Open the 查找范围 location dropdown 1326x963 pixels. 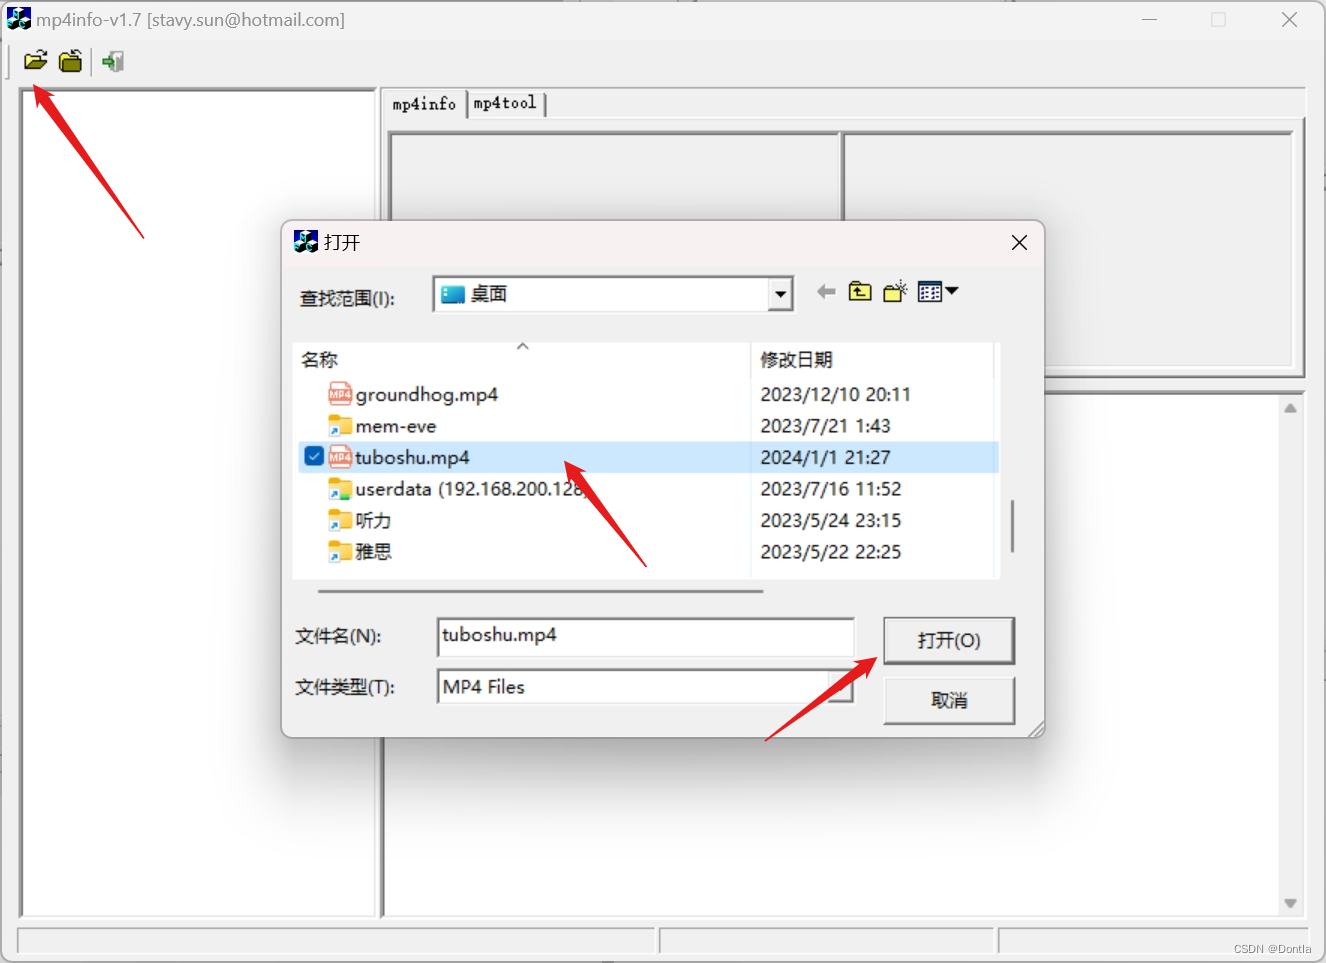pos(780,293)
